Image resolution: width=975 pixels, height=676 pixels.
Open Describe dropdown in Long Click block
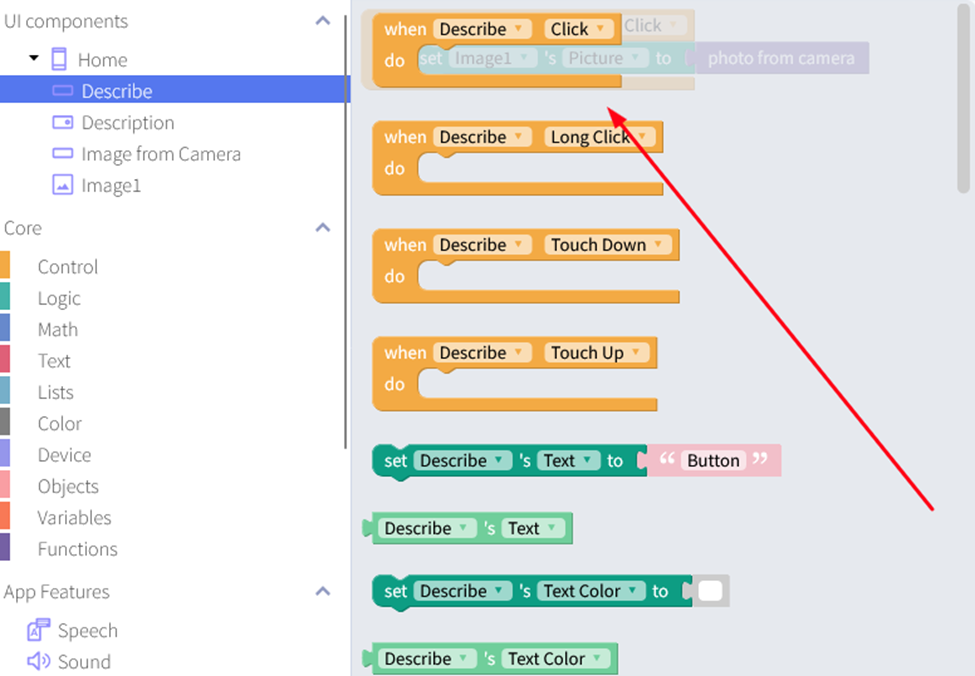click(x=482, y=136)
